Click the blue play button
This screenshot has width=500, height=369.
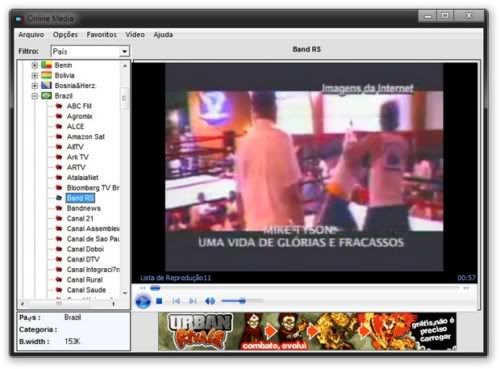tap(143, 301)
